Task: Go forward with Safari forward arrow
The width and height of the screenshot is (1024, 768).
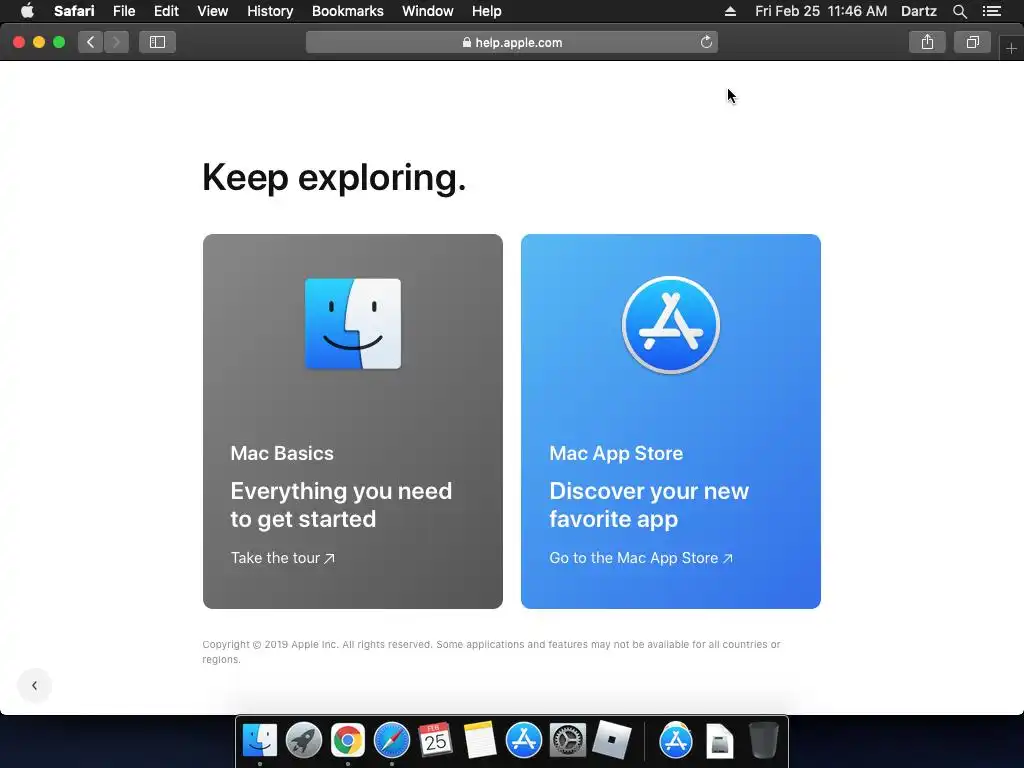Action: 116,42
